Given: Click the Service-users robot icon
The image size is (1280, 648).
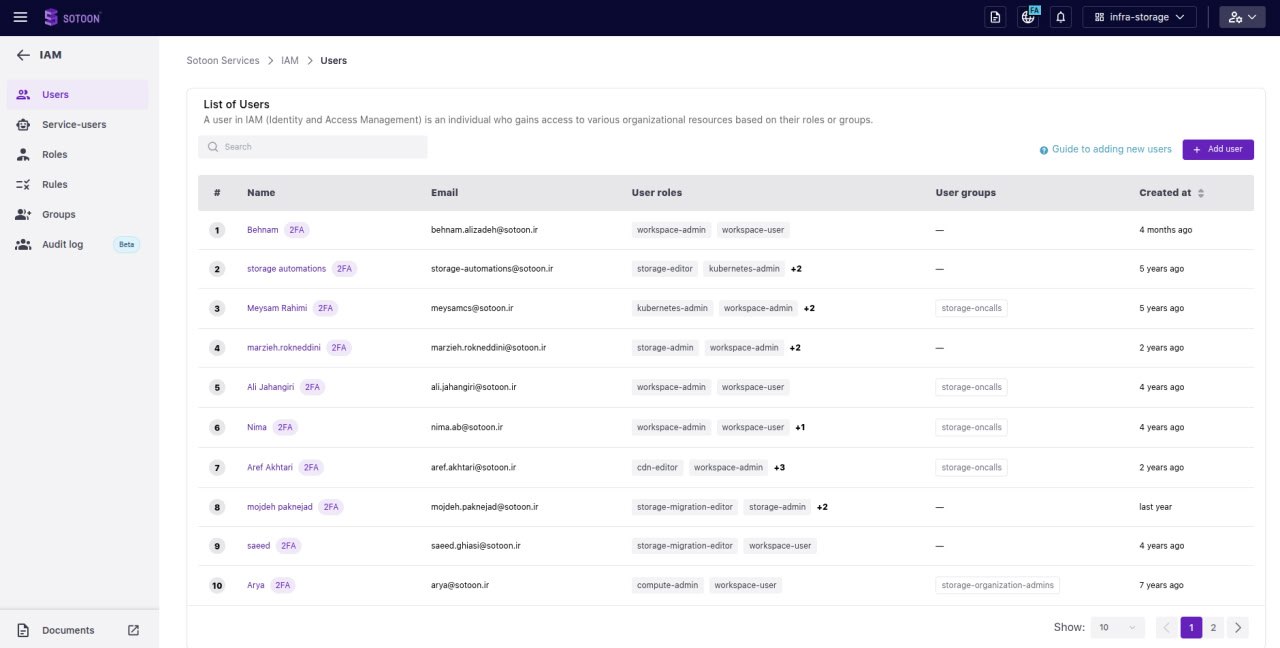Looking at the screenshot, I should click(x=23, y=125).
